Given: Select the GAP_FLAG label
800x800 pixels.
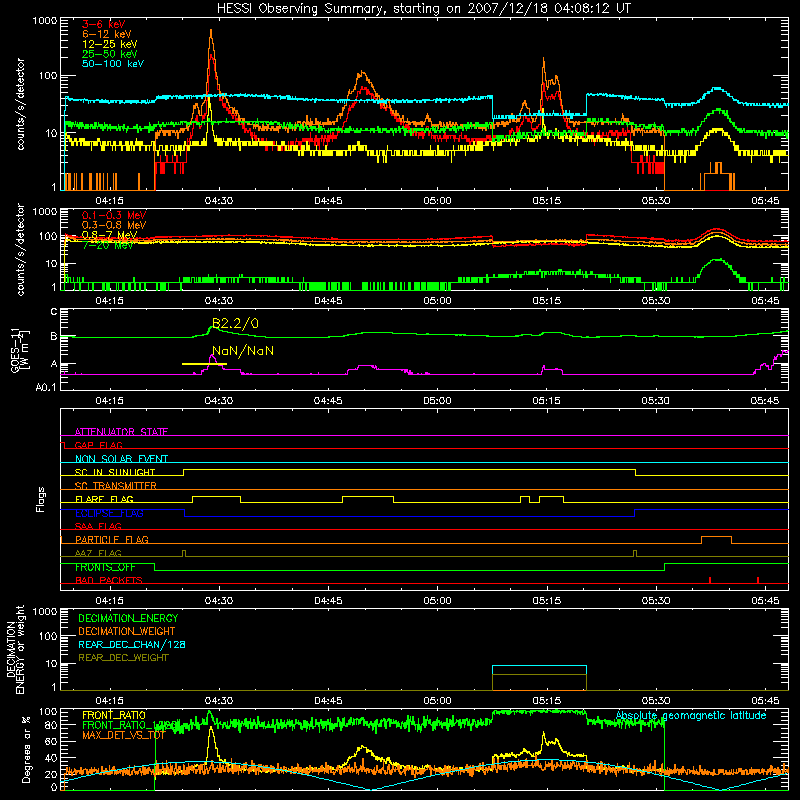Looking at the screenshot, I should pos(98,445).
